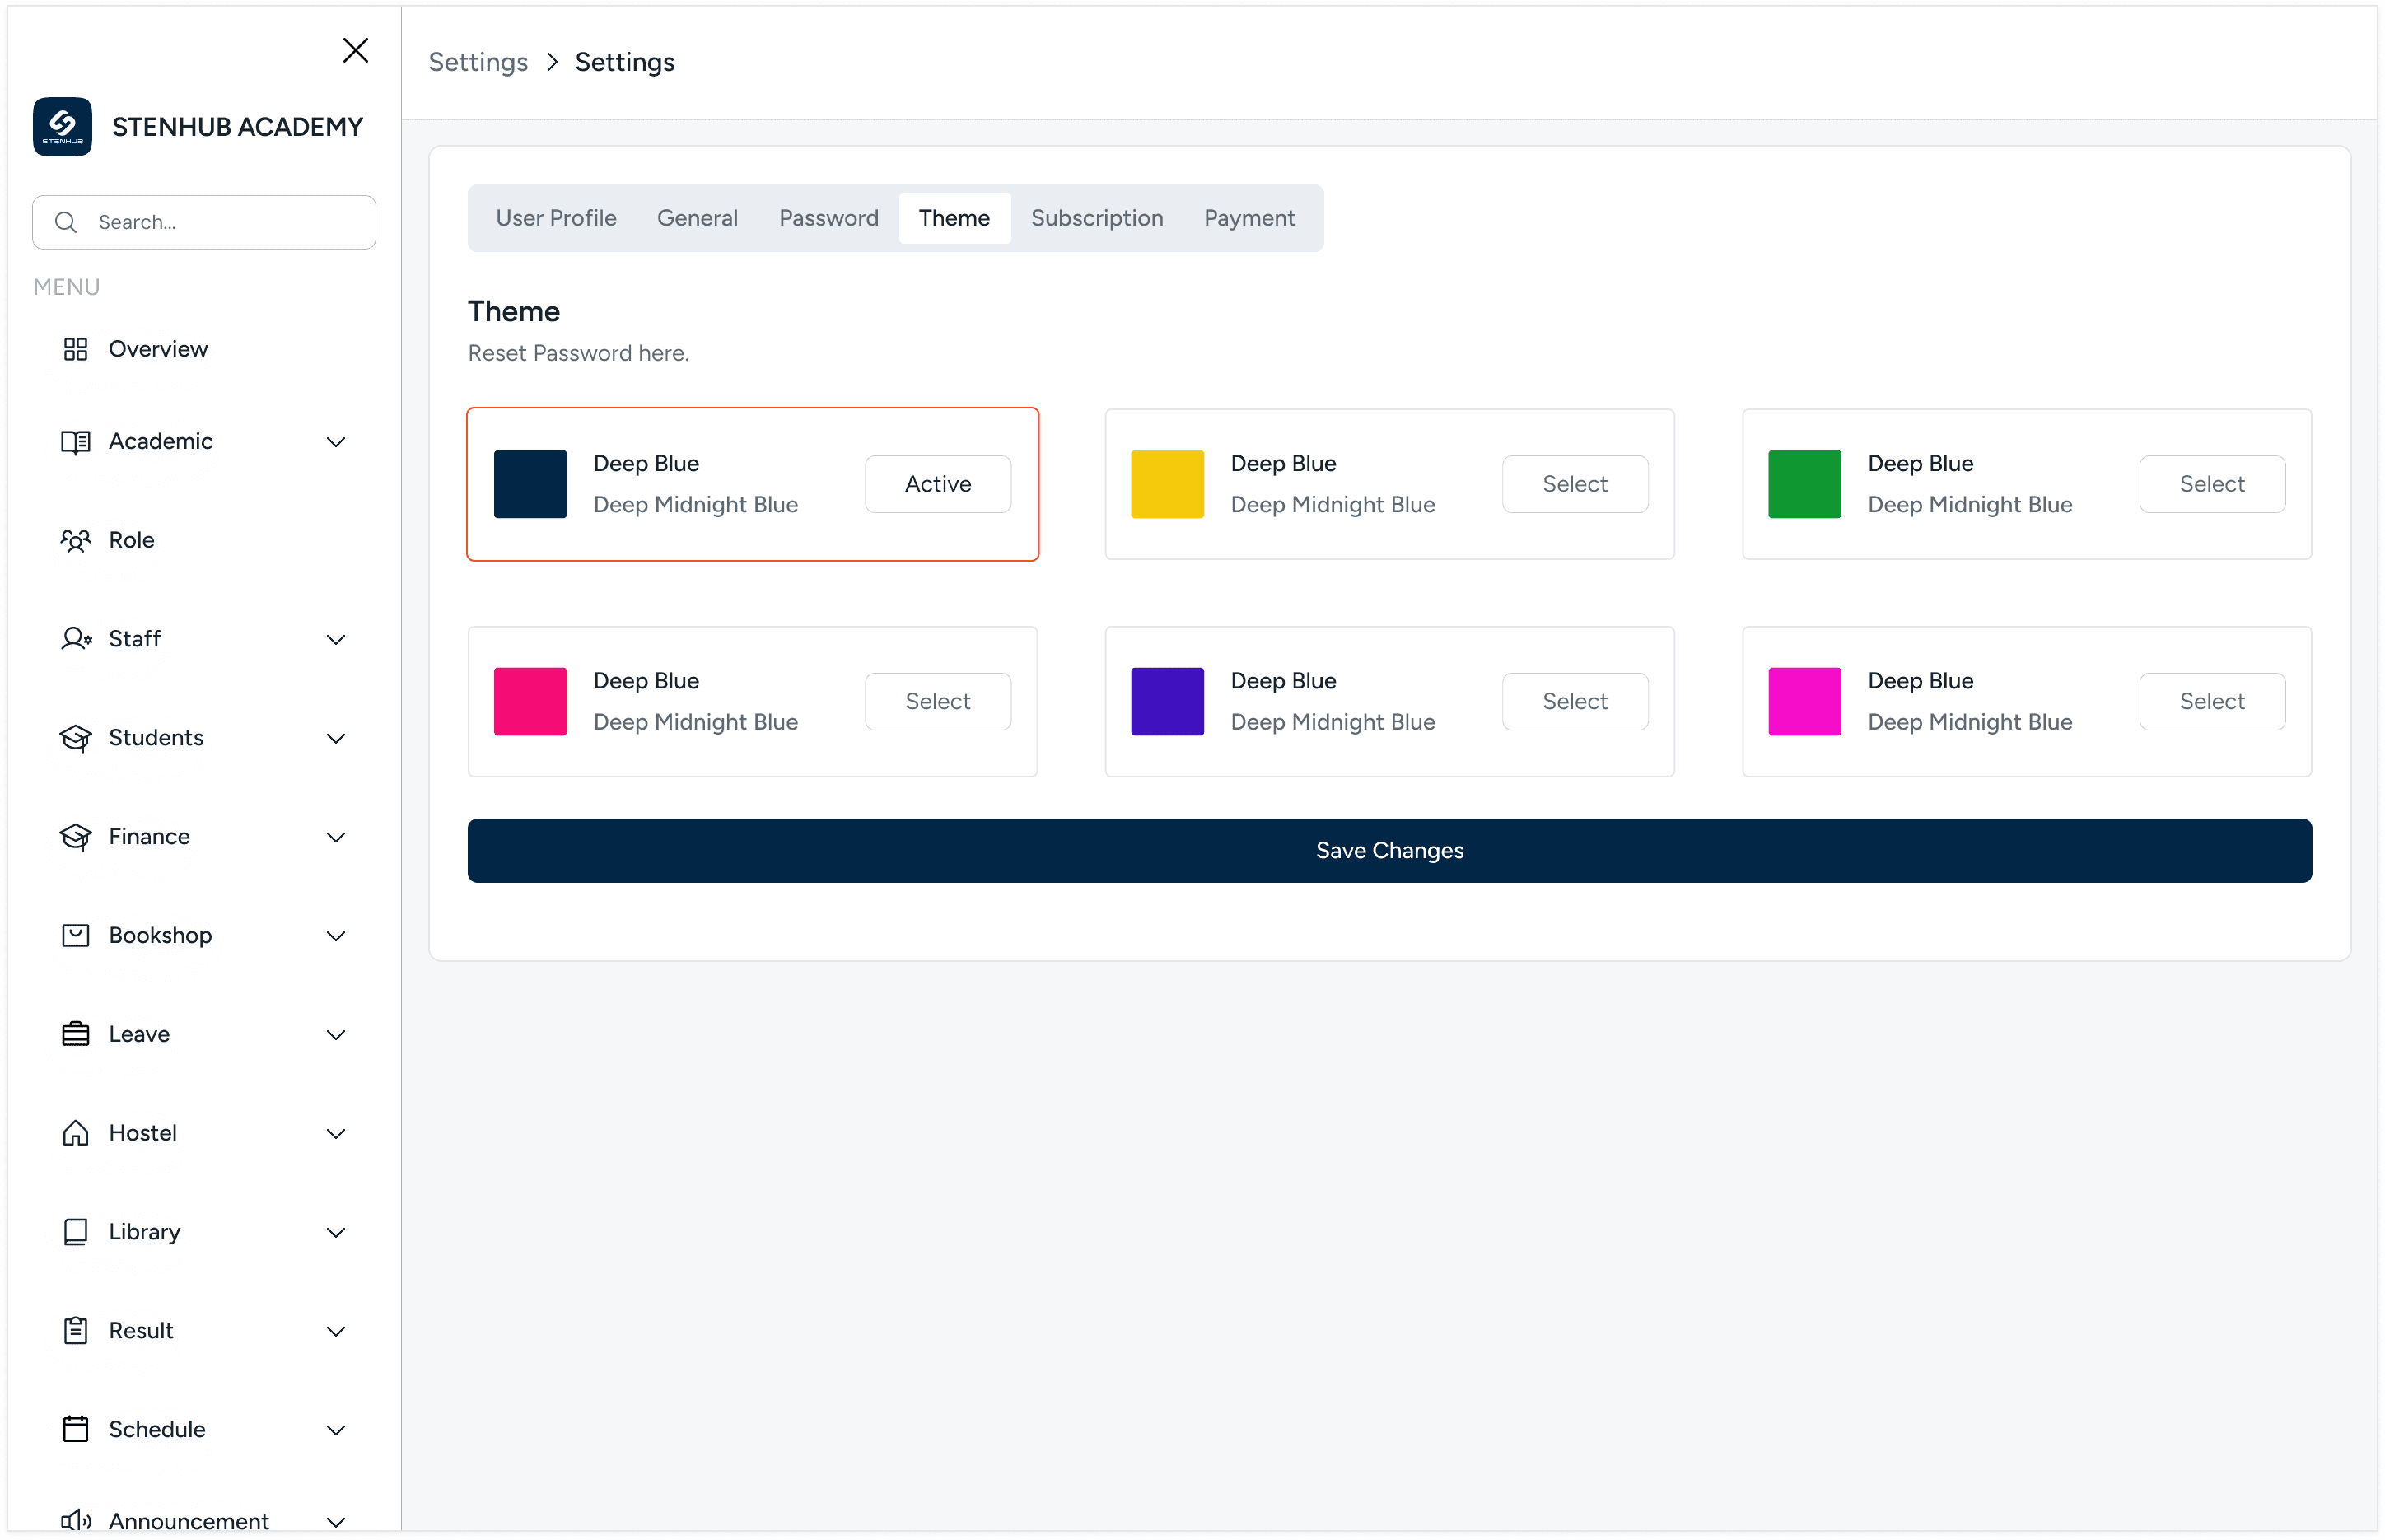Click the Result clipboard icon

[x=75, y=1330]
